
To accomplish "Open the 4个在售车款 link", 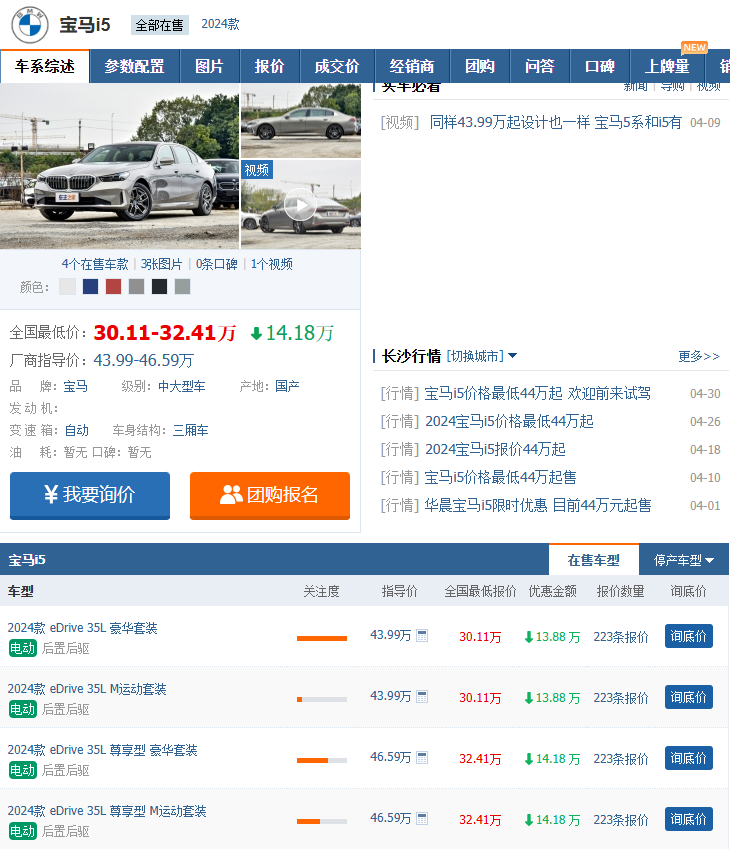I will [95, 264].
